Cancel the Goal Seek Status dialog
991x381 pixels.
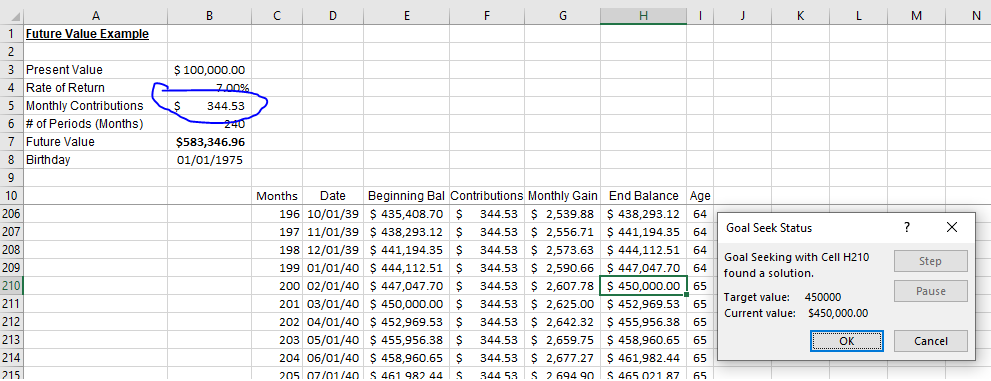pos(930,341)
